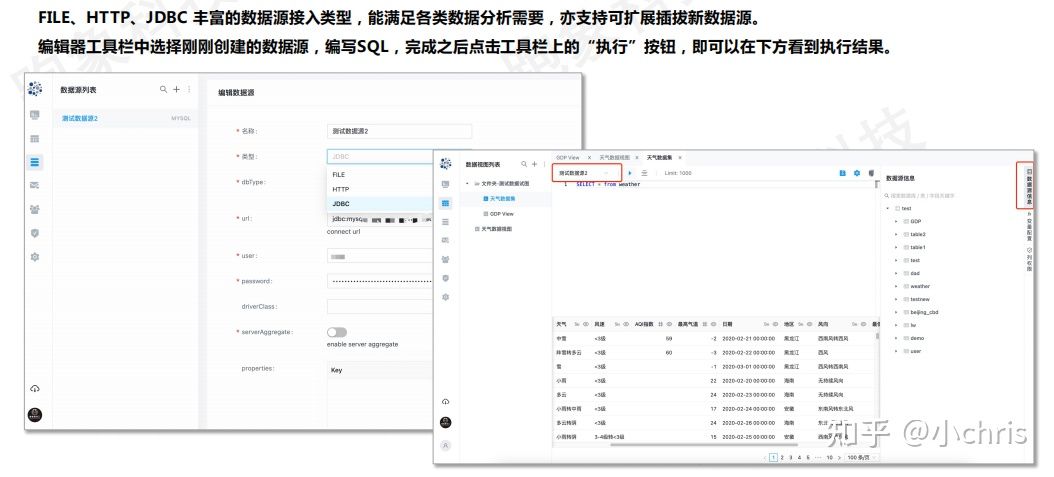Click the password input field

click(x=380, y=281)
